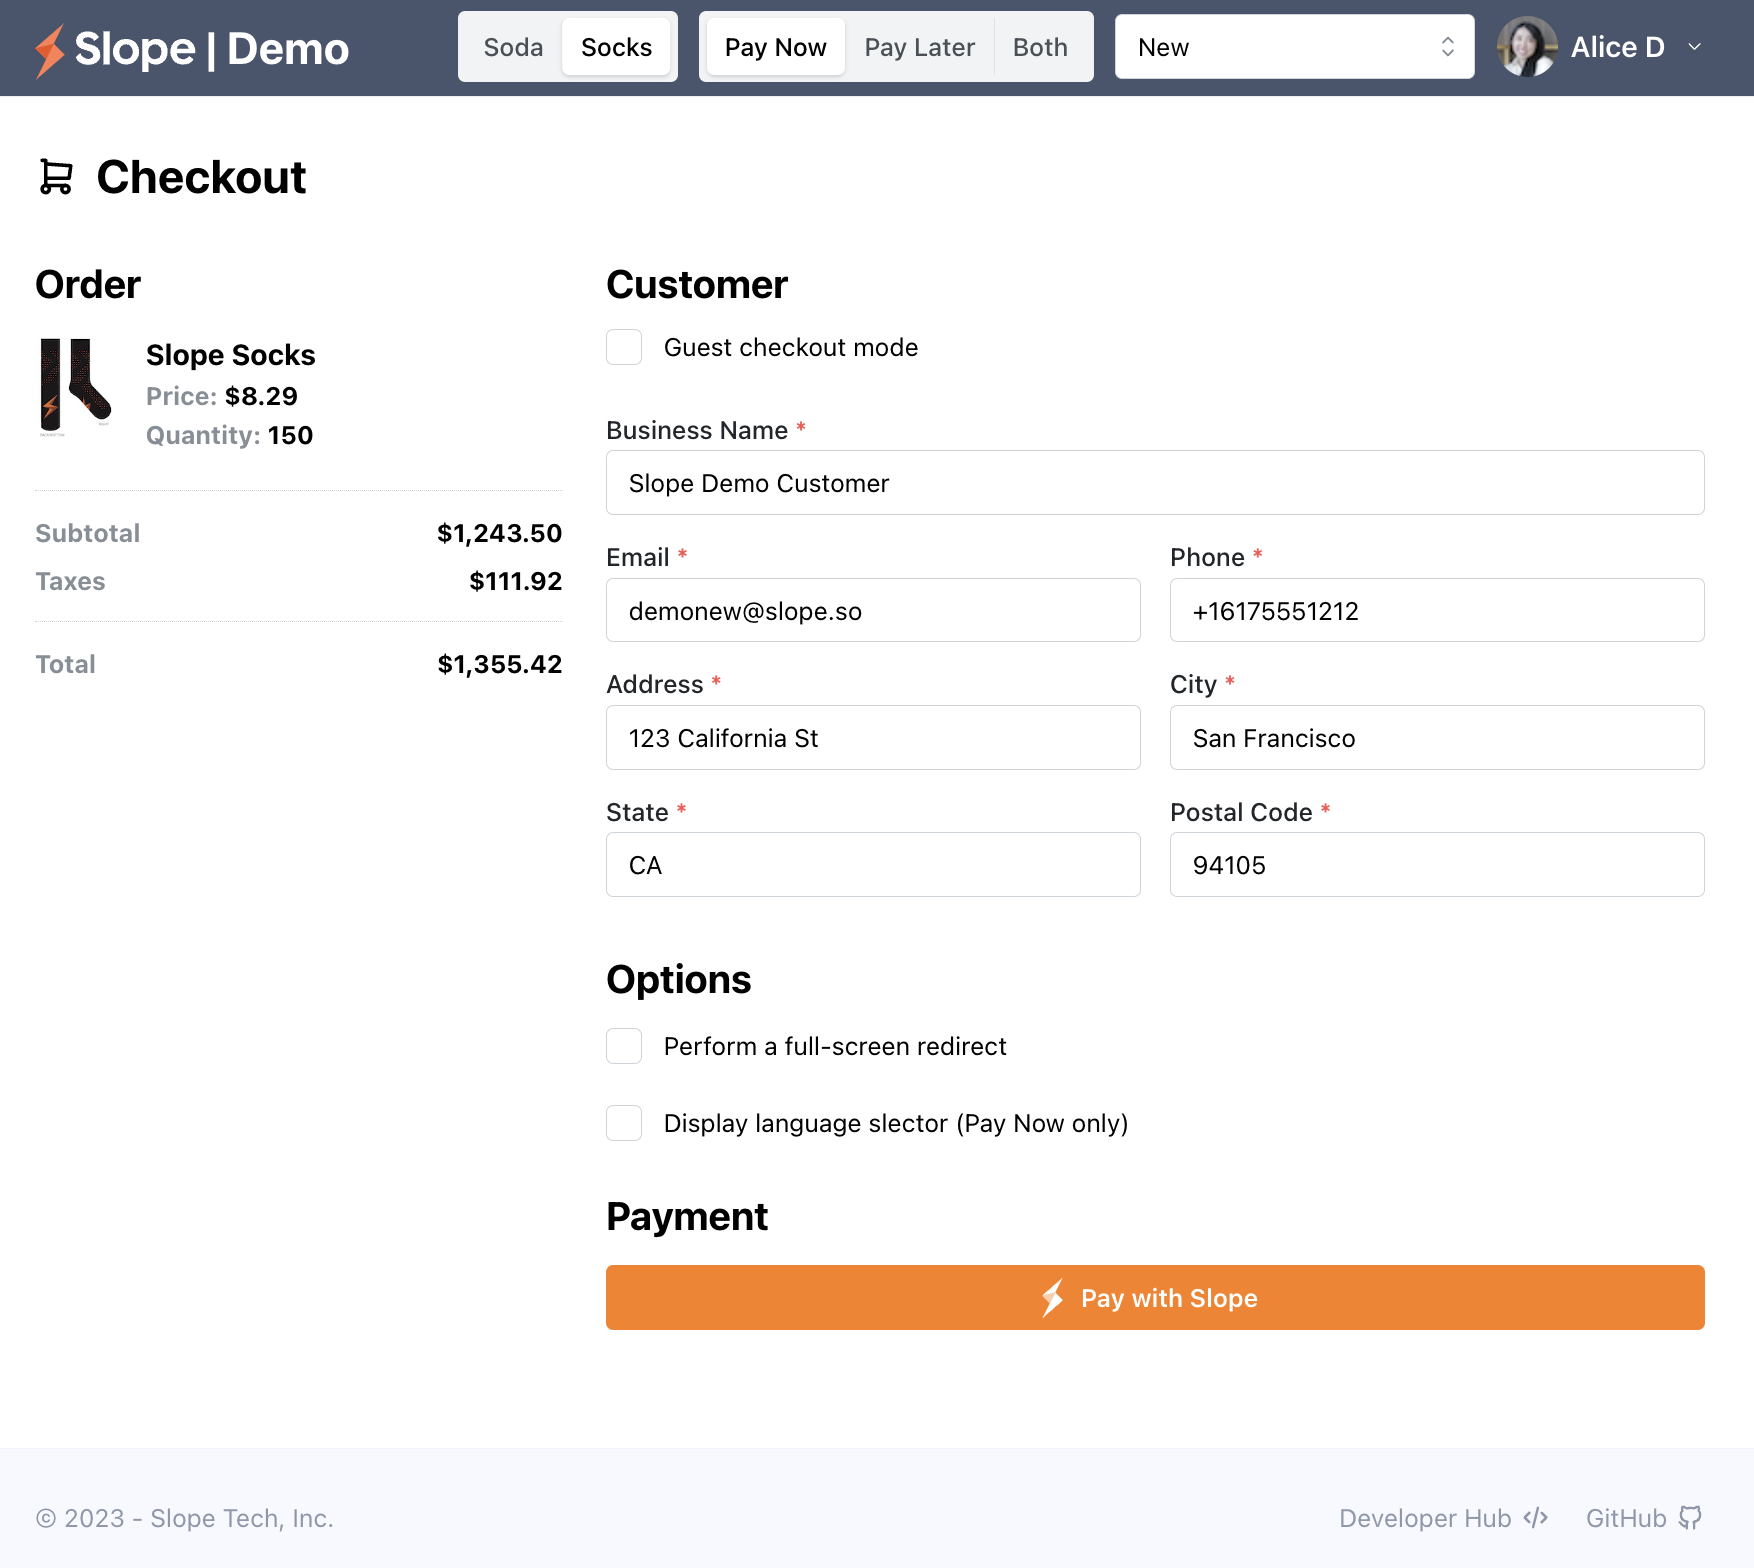Viewport: 1754px width, 1568px height.
Task: Click into the Address input field
Action: pyautogui.click(x=873, y=738)
